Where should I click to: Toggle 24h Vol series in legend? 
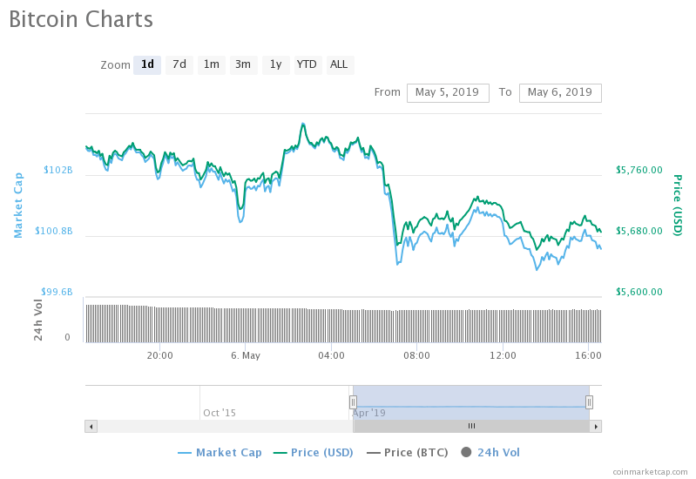point(490,452)
